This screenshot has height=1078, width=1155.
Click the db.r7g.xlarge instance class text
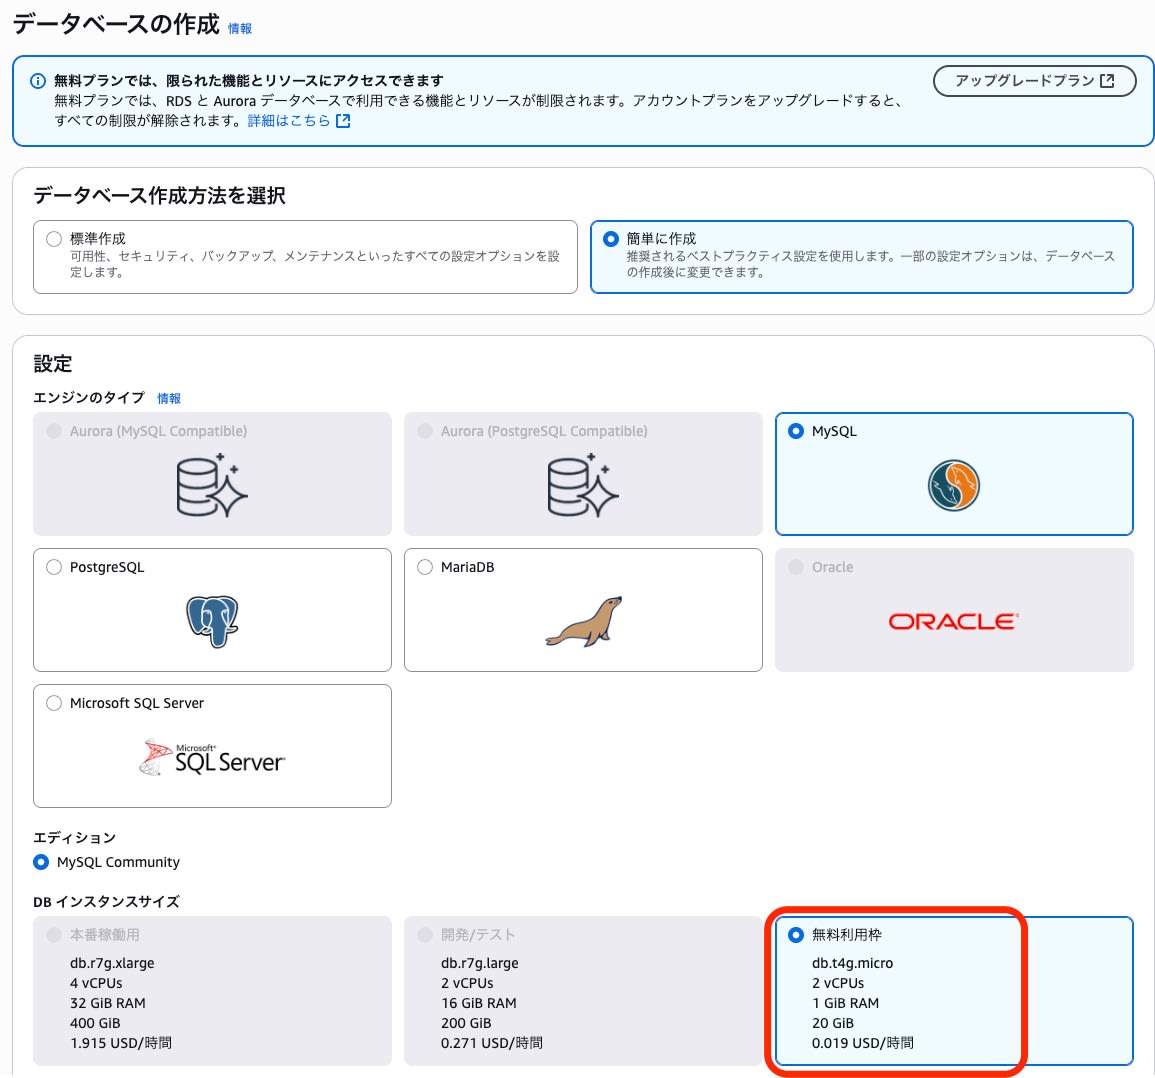point(112,963)
